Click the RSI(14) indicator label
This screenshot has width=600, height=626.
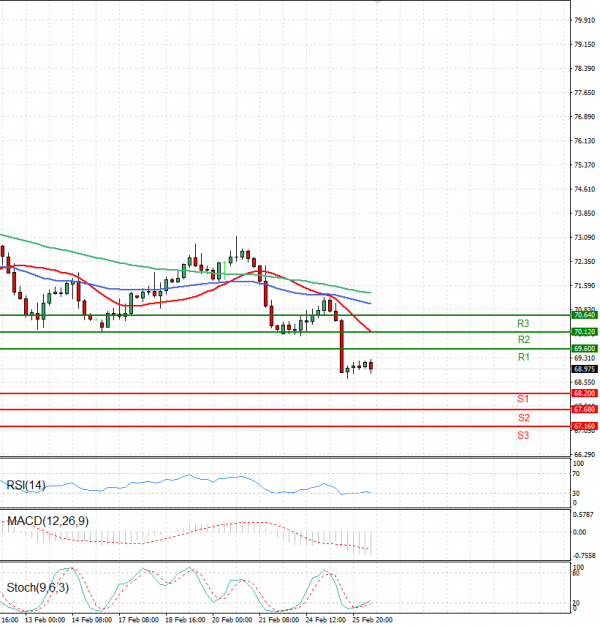(x=26, y=485)
